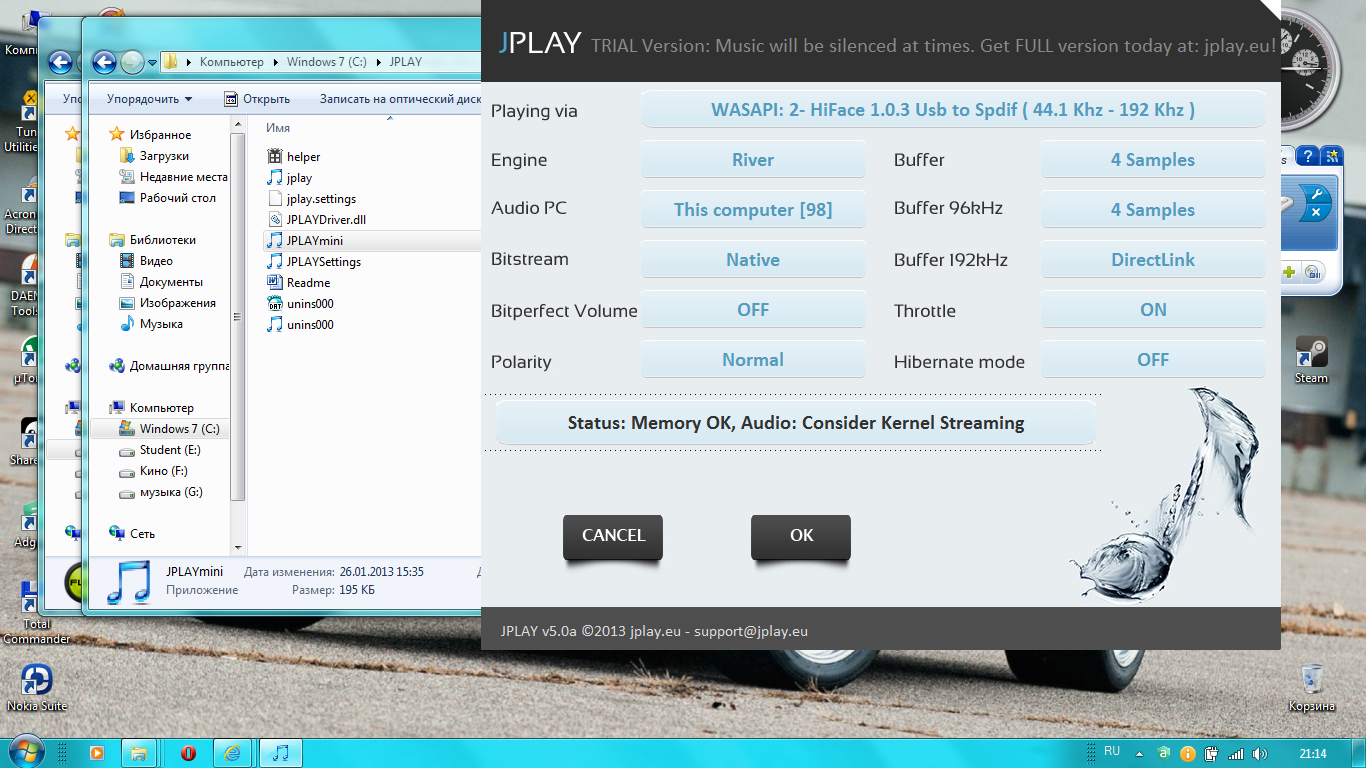Show hidden tray icons arrow
Image resolution: width=1366 pixels, height=768 pixels.
pos(1140,754)
